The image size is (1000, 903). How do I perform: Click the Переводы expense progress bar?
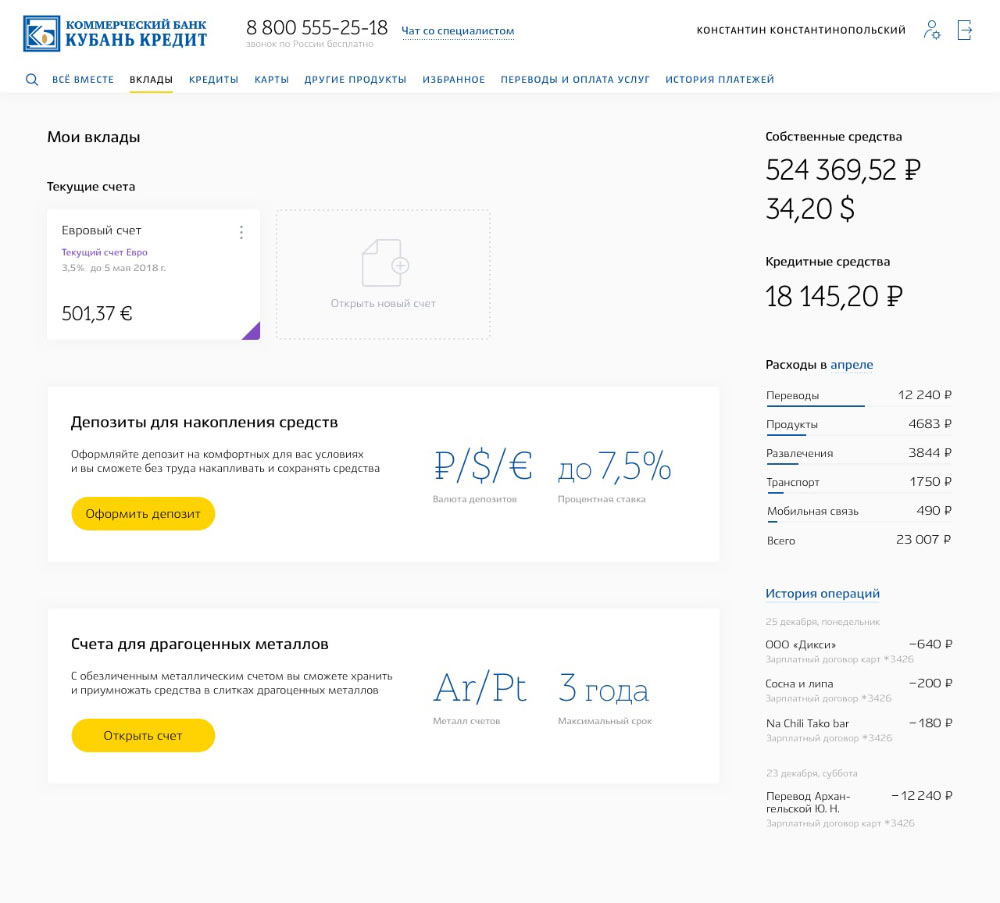tap(815, 406)
